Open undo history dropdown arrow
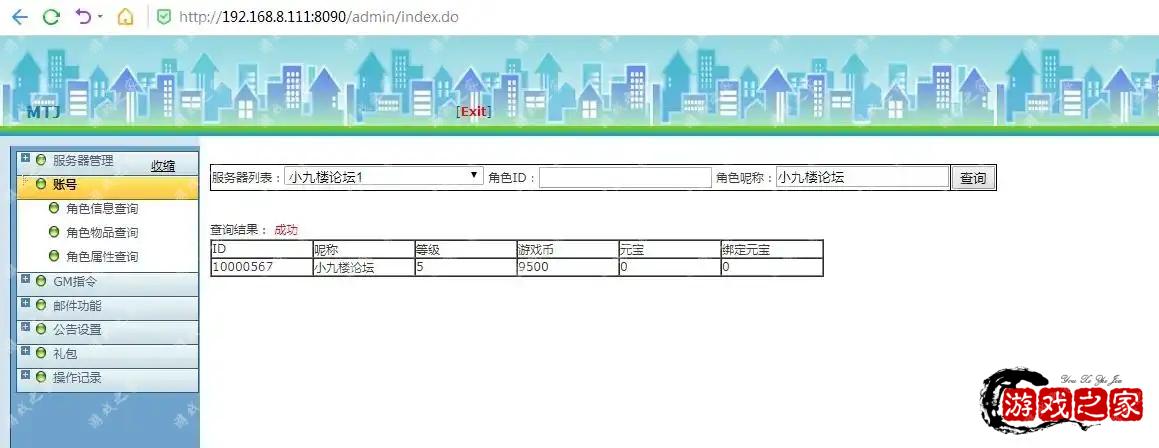The width and height of the screenshot is (1159, 448). [x=100, y=18]
